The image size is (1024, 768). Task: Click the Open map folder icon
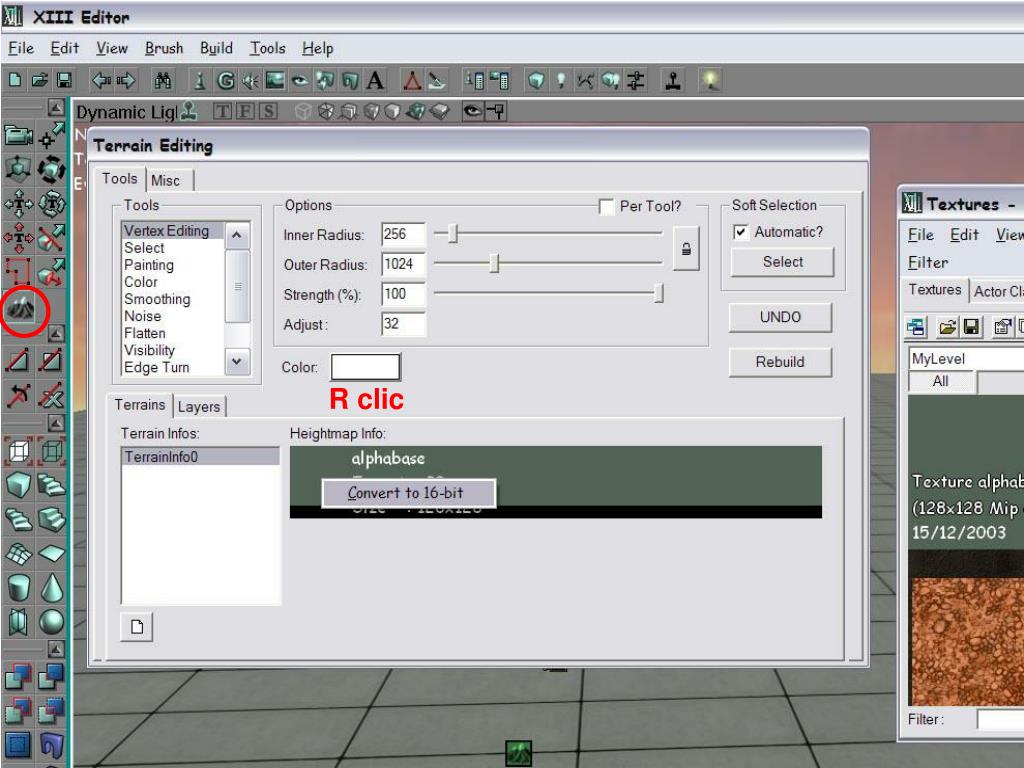[40, 80]
